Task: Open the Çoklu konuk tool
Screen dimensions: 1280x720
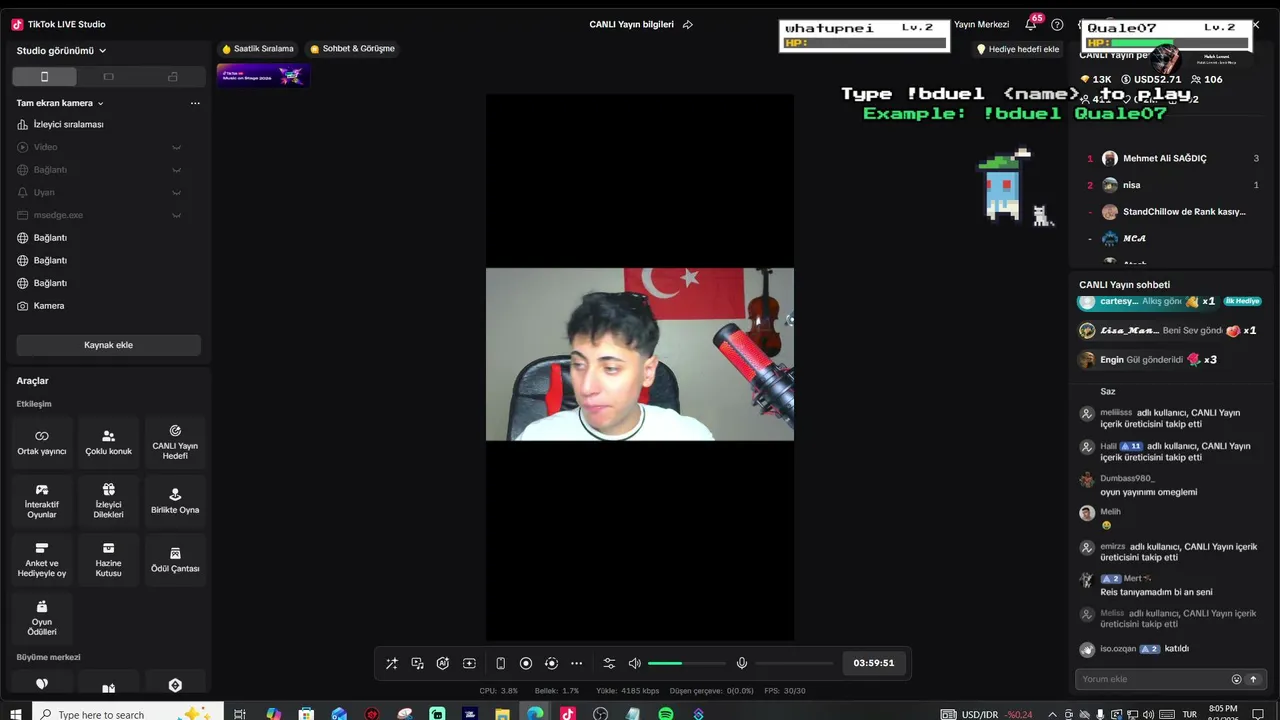Action: click(x=108, y=443)
